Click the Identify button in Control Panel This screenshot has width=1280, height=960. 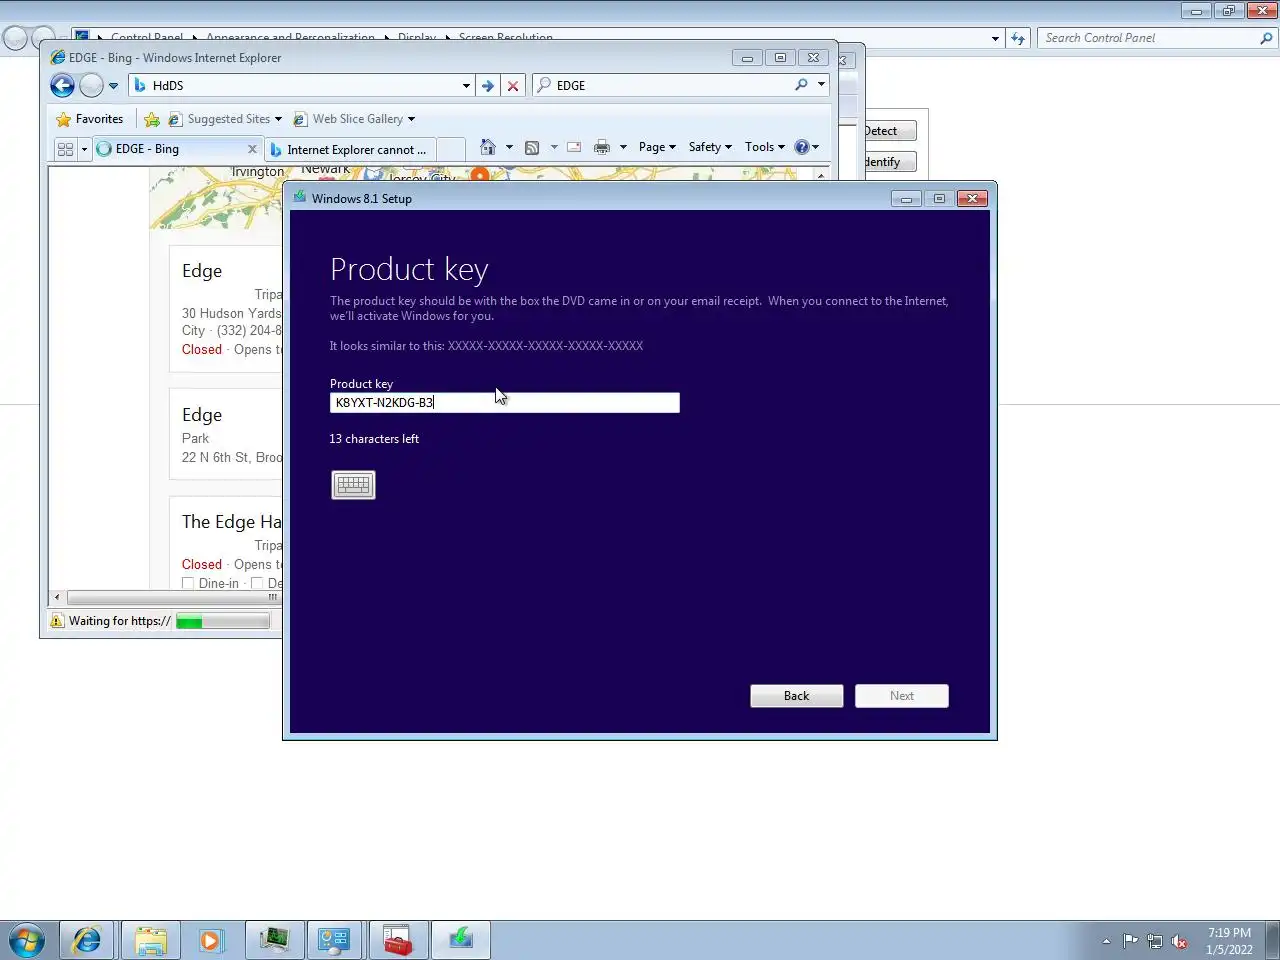click(889, 162)
